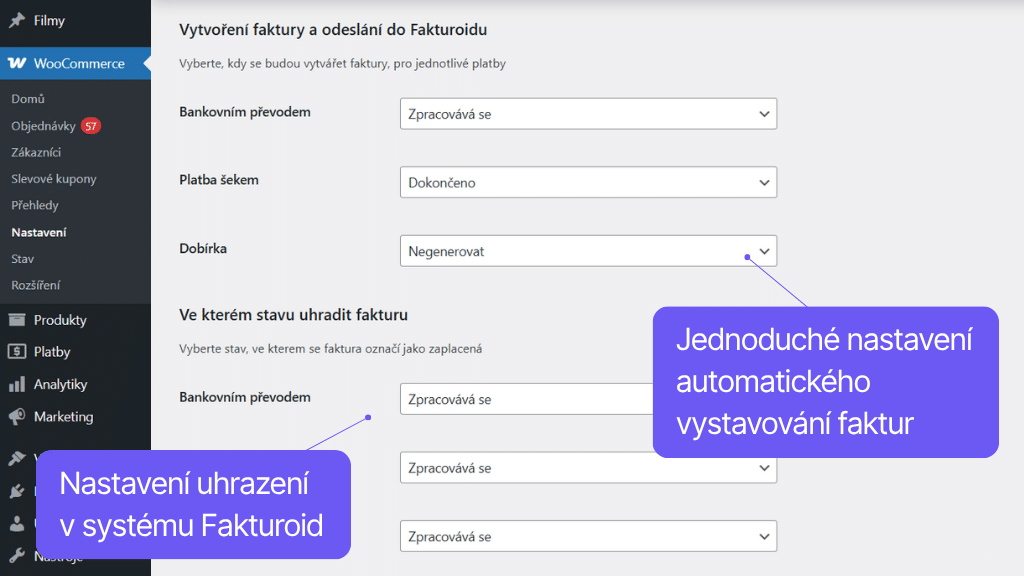This screenshot has height=576, width=1024.
Task: Select Zákazníci in the sidebar
Action: [x=36, y=152]
